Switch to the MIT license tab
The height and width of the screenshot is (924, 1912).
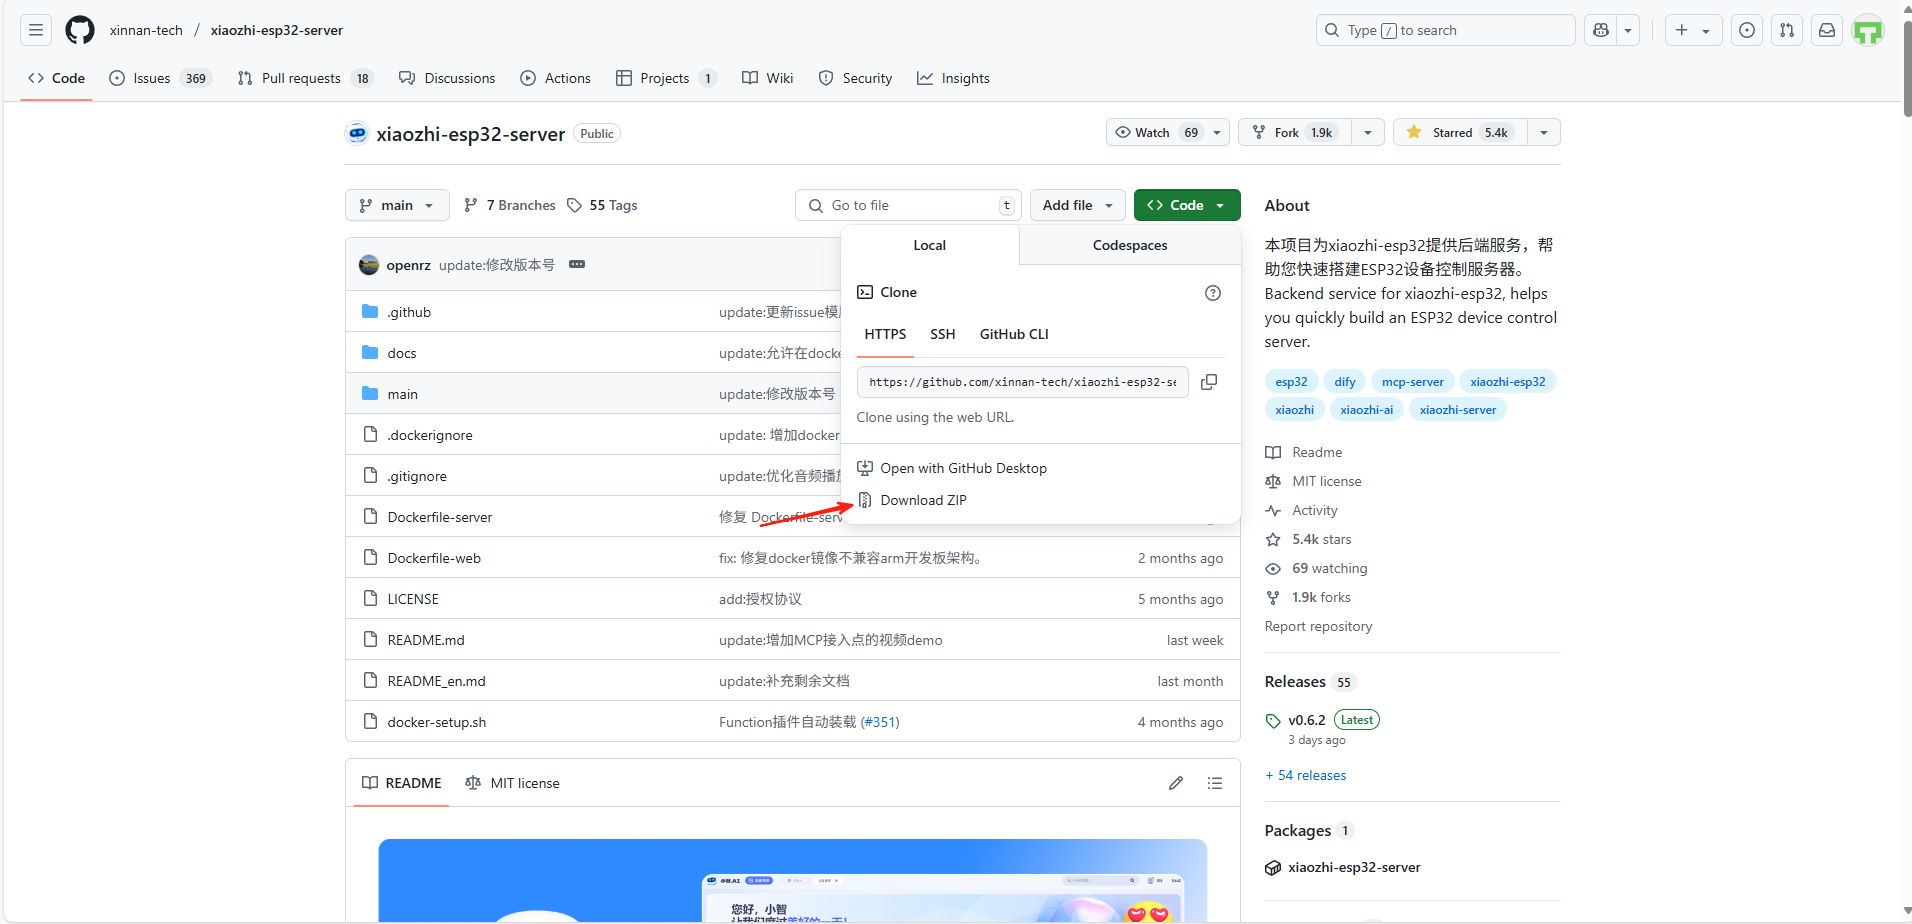click(x=512, y=783)
